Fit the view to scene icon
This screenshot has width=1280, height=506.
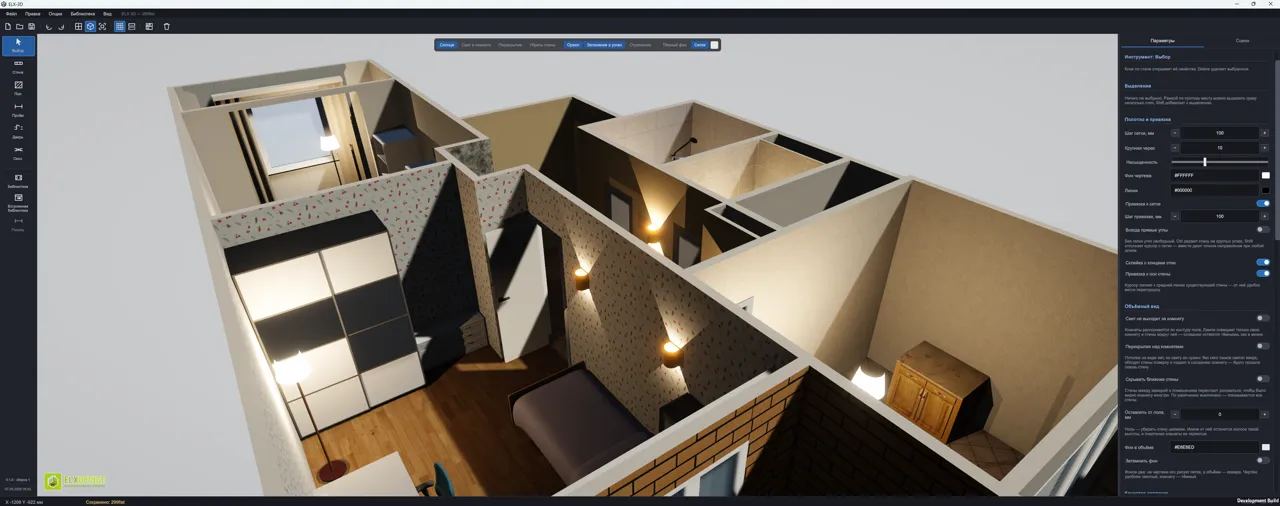click(x=102, y=26)
